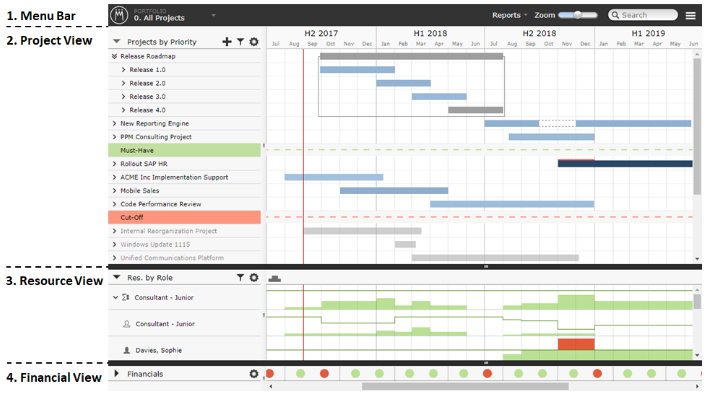Expand Windows Update 1115

coord(114,244)
